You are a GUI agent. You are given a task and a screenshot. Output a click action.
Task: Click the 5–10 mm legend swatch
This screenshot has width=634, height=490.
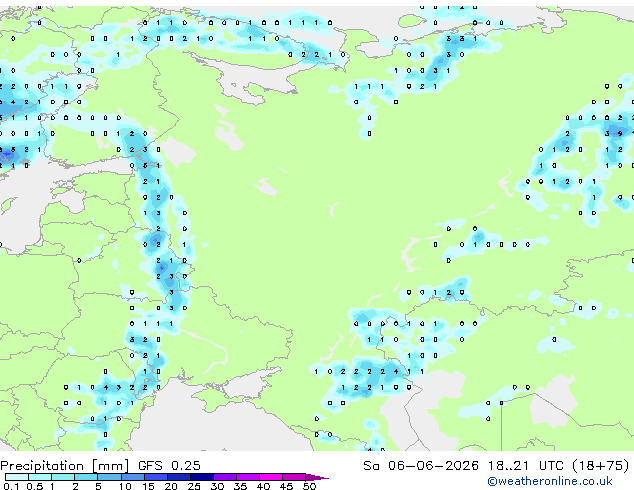point(109,477)
